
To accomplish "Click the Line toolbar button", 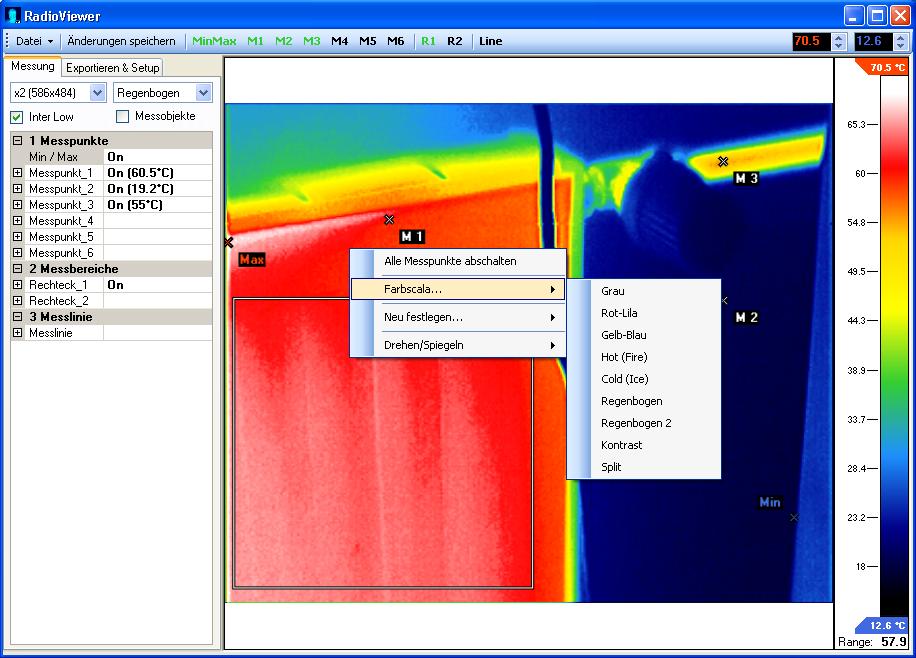I will coord(490,41).
